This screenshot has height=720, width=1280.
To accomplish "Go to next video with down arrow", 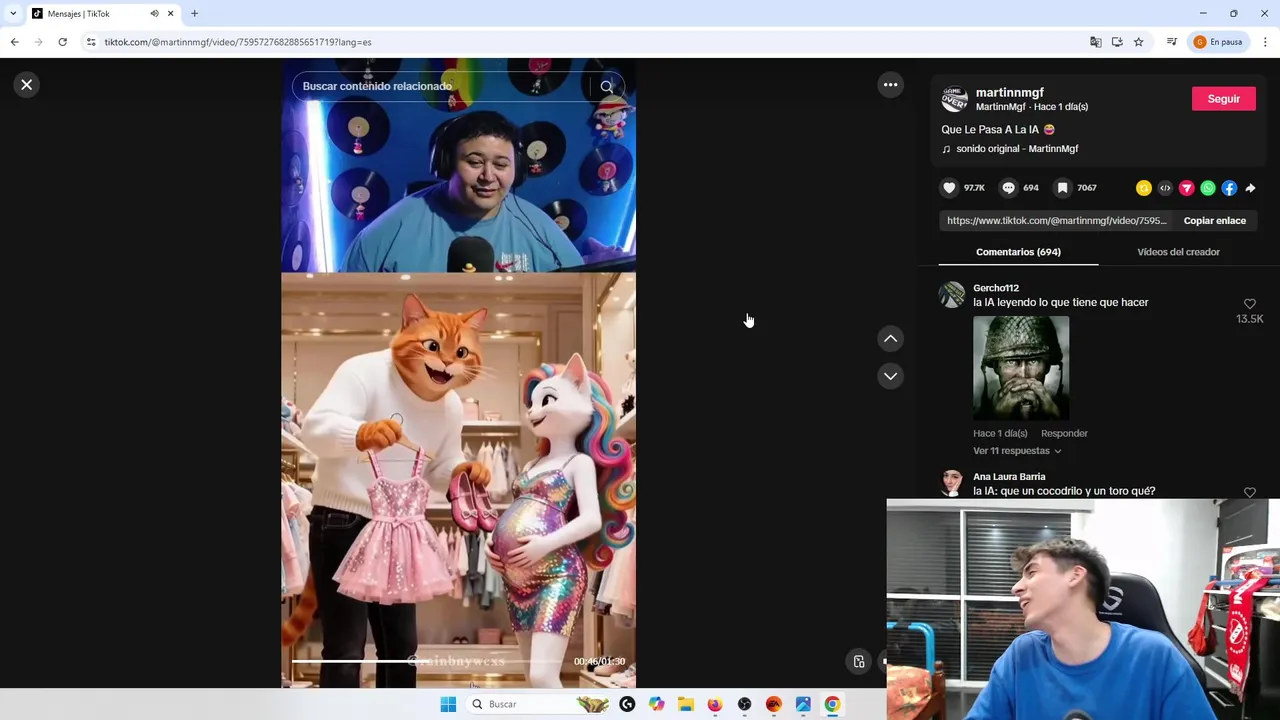I will pyautogui.click(x=890, y=376).
